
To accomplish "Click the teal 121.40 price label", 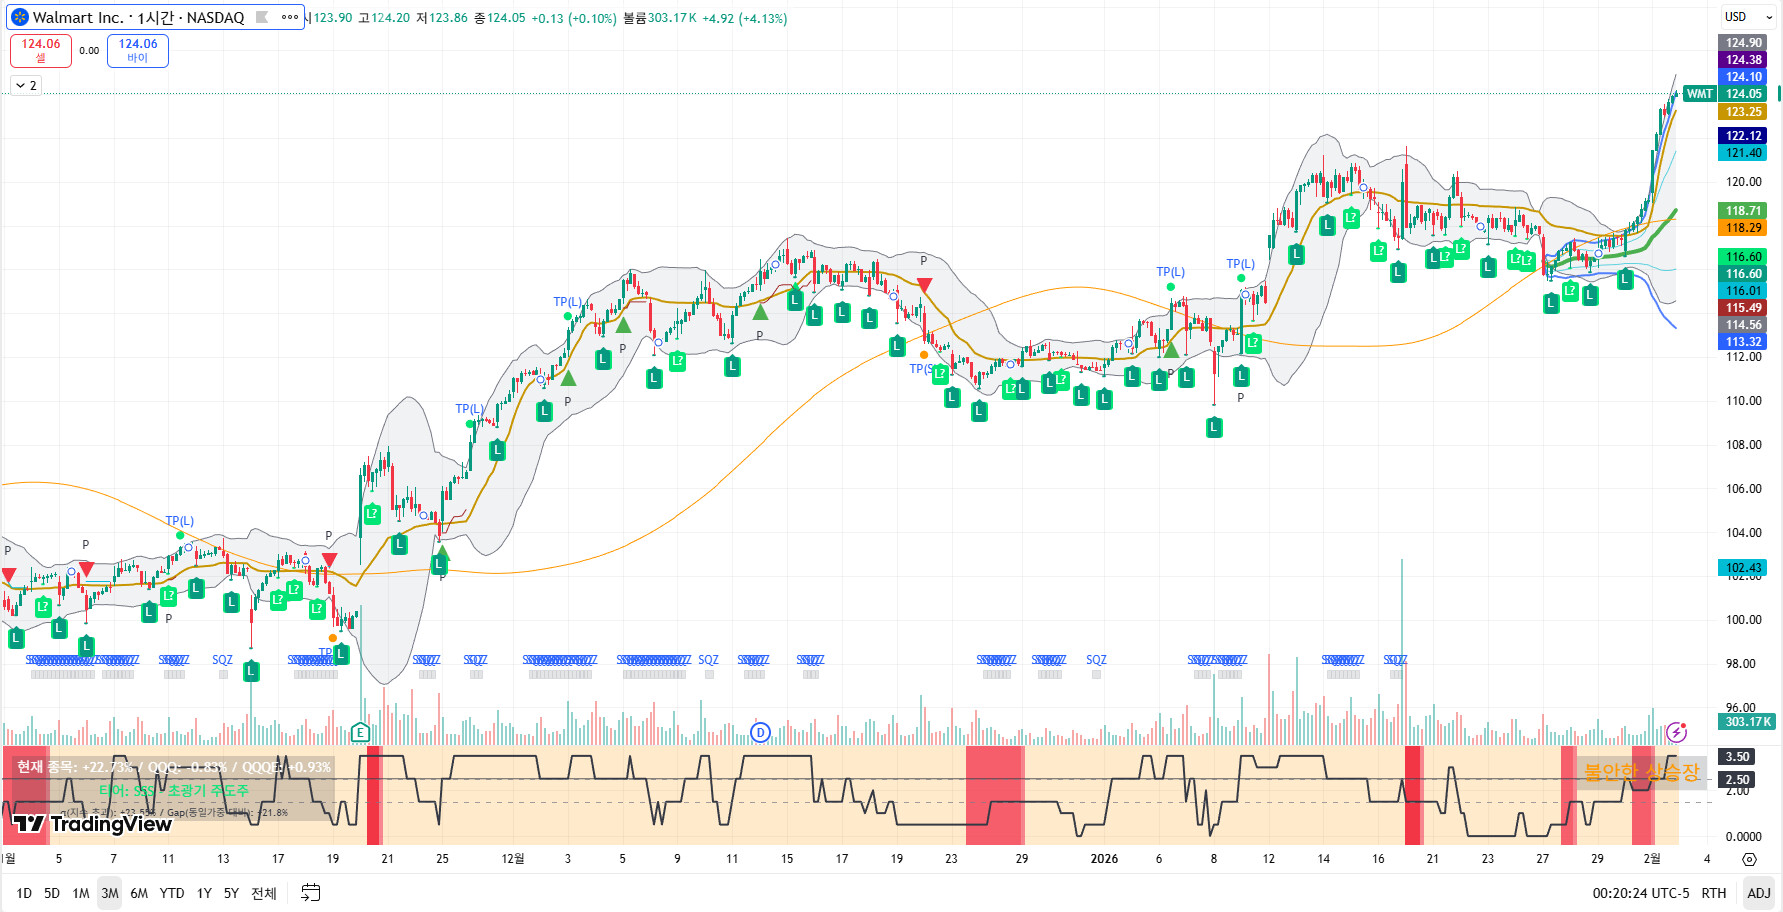I will [x=1743, y=153].
